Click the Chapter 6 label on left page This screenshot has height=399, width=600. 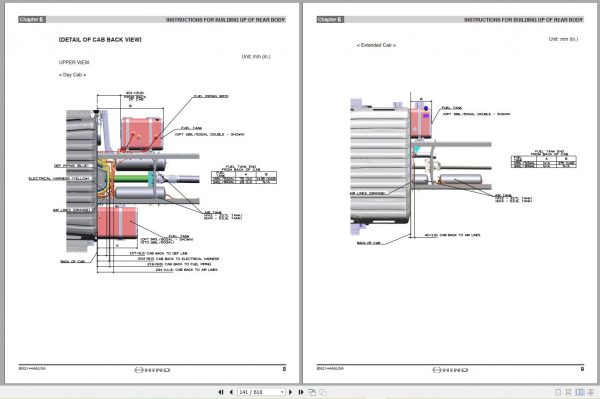click(32, 20)
